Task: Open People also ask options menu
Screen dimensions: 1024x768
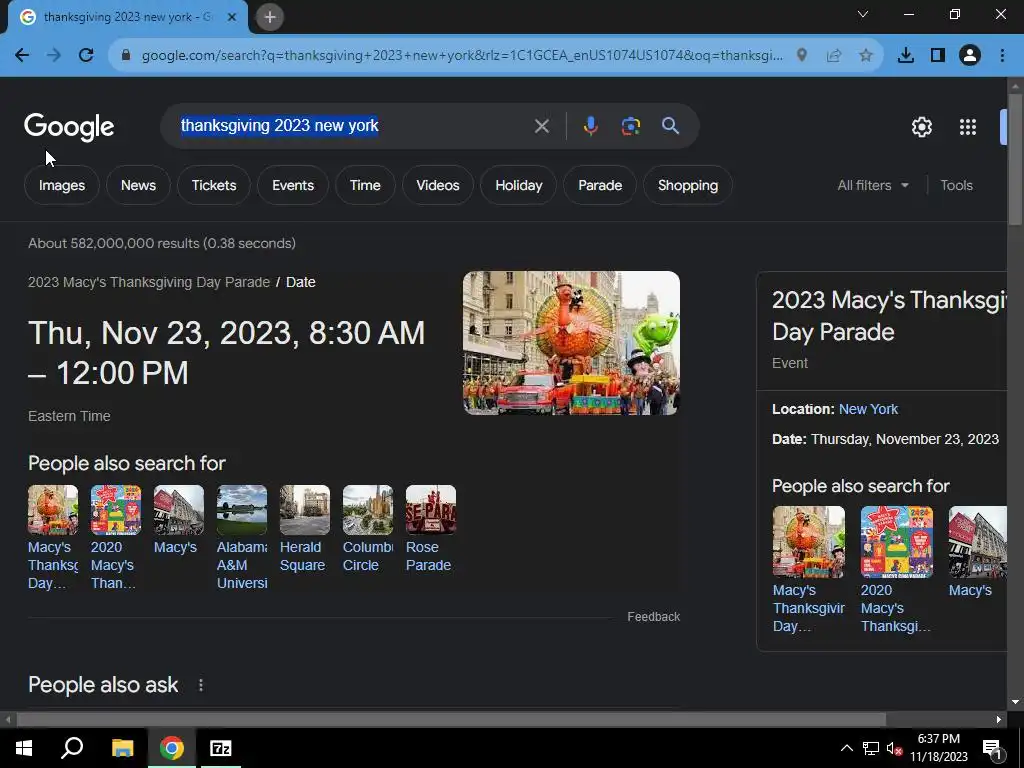Action: click(x=200, y=685)
